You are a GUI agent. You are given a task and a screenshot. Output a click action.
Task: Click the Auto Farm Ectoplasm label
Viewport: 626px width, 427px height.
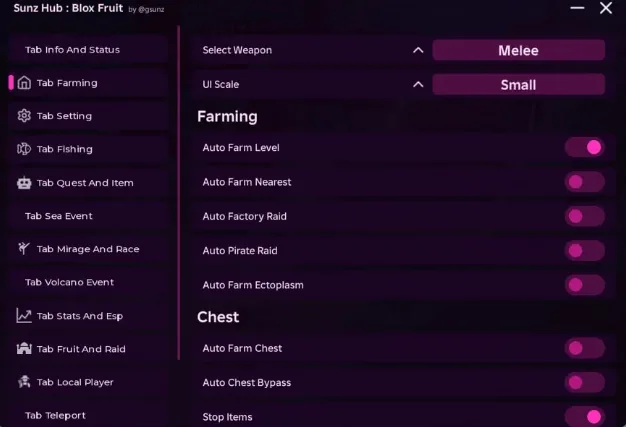click(253, 285)
